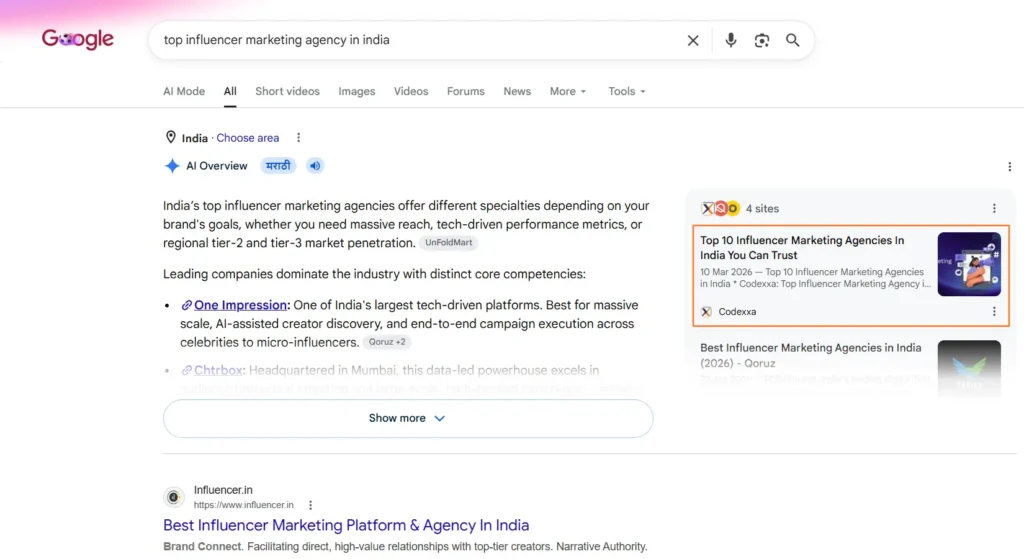This screenshot has width=1024, height=559.
Task: Open Top 10 Influencer Marketing Agencies article
Action: (802, 248)
